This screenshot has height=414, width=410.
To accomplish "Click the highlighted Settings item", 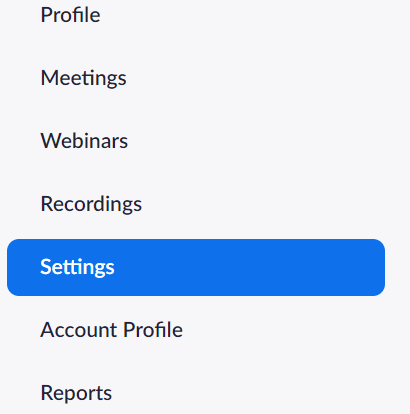I will 196,267.
